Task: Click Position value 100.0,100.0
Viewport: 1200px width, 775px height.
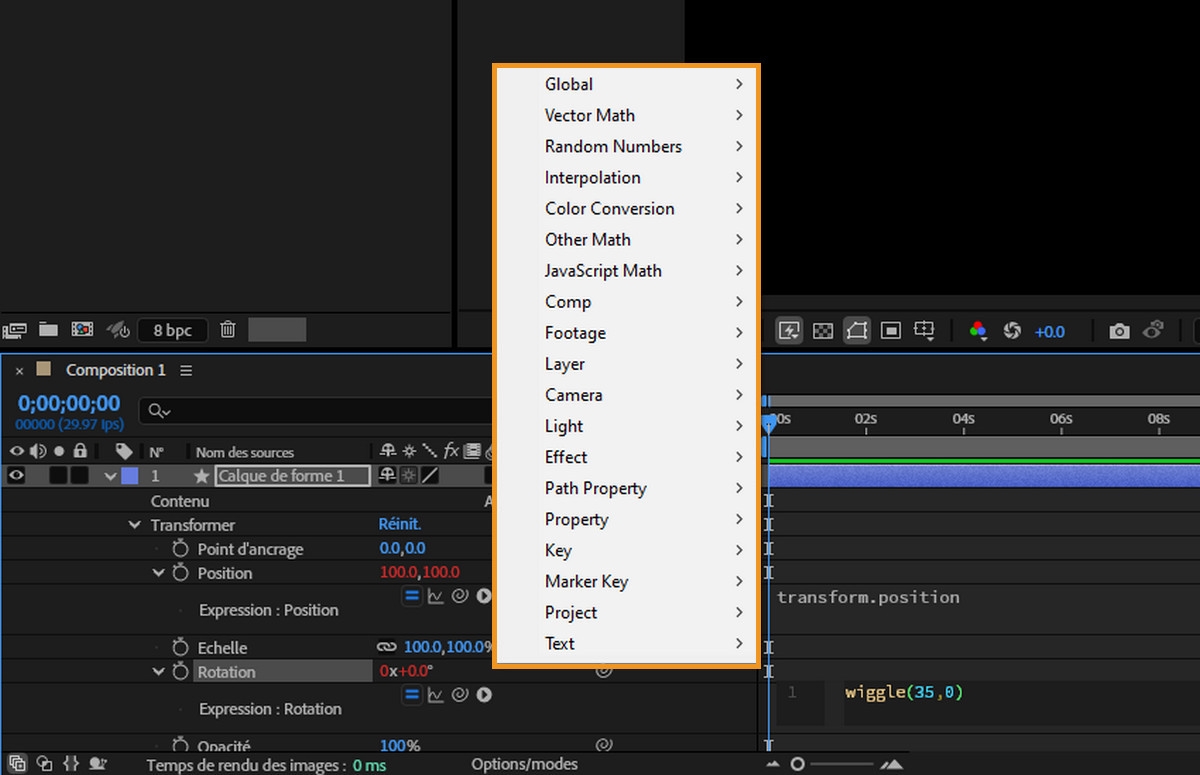Action: tap(420, 573)
